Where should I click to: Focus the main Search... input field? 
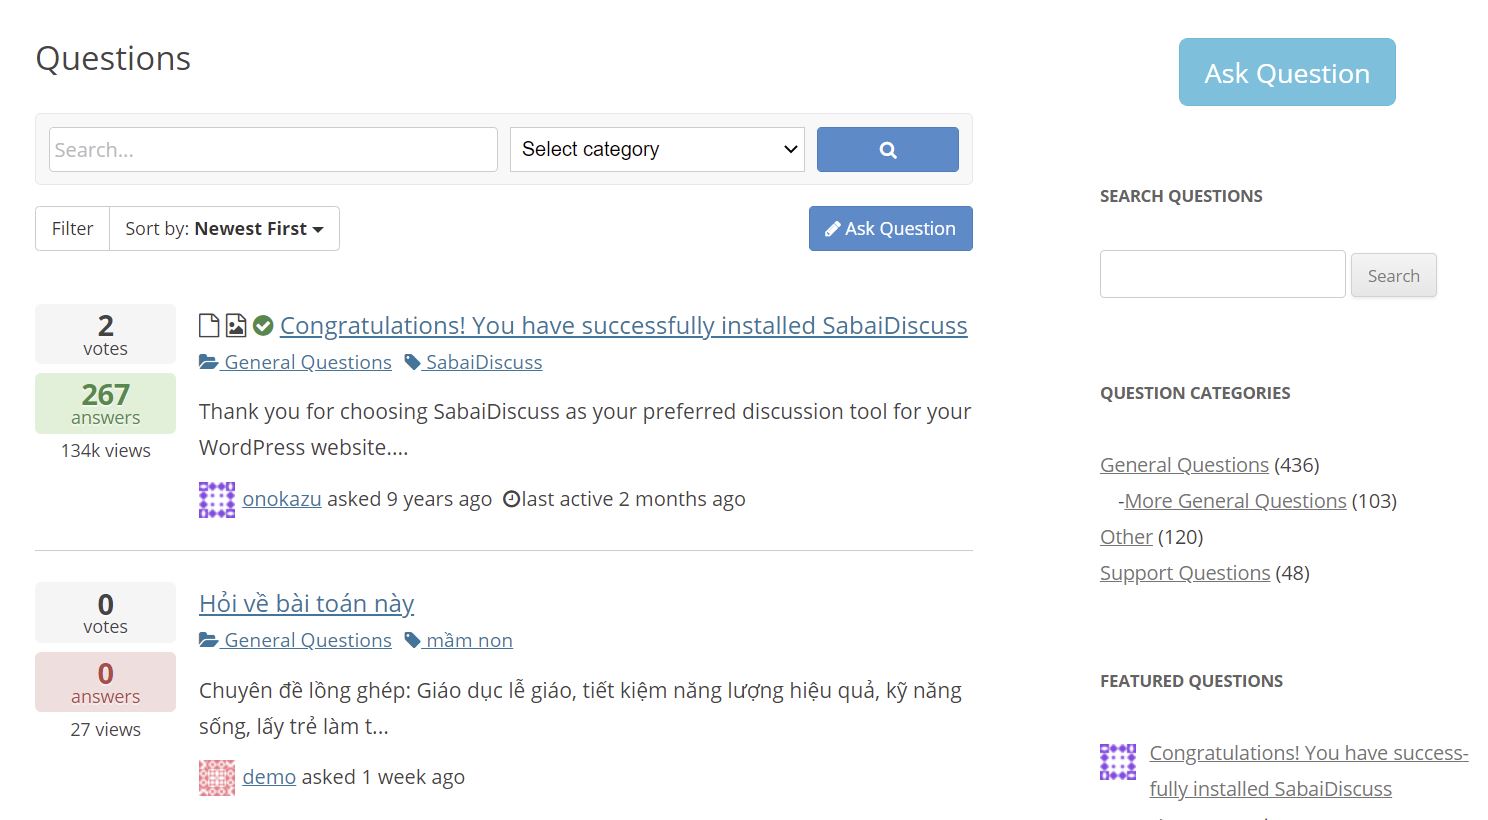click(x=273, y=149)
